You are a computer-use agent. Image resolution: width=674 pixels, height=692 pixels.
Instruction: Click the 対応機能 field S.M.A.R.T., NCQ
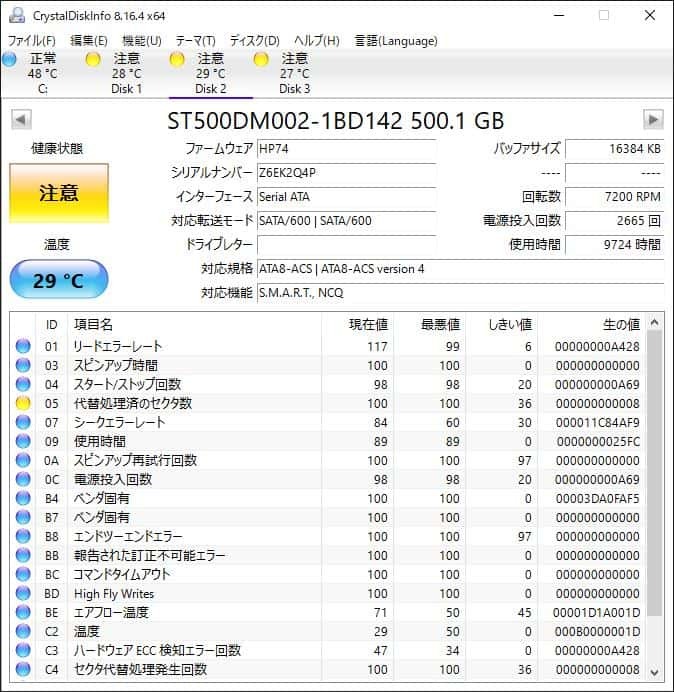[x=460, y=293]
